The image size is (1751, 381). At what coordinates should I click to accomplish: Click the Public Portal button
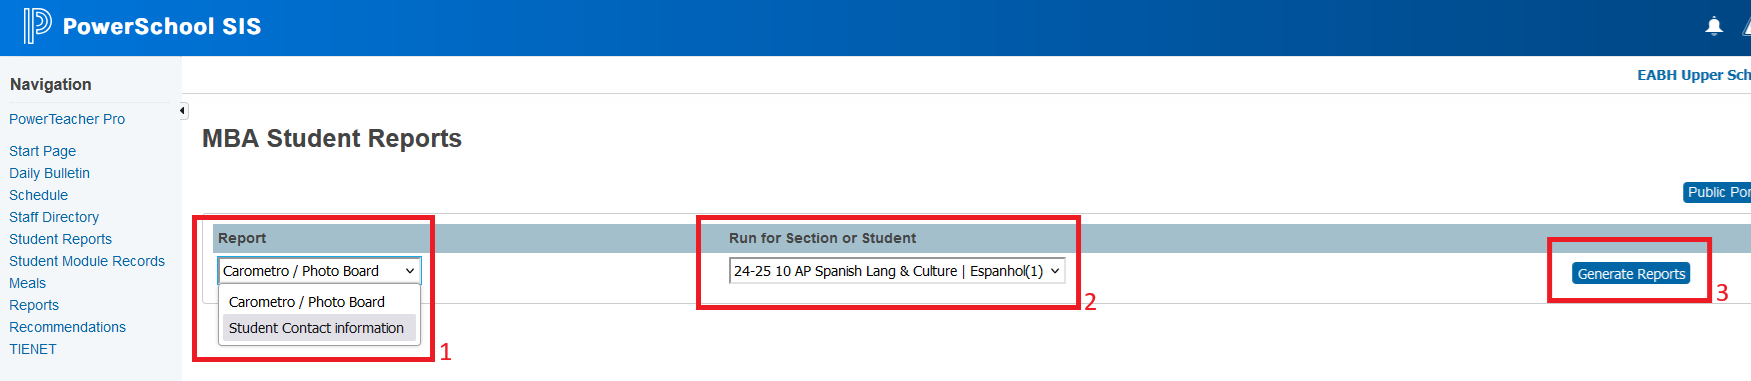pyautogui.click(x=1717, y=192)
